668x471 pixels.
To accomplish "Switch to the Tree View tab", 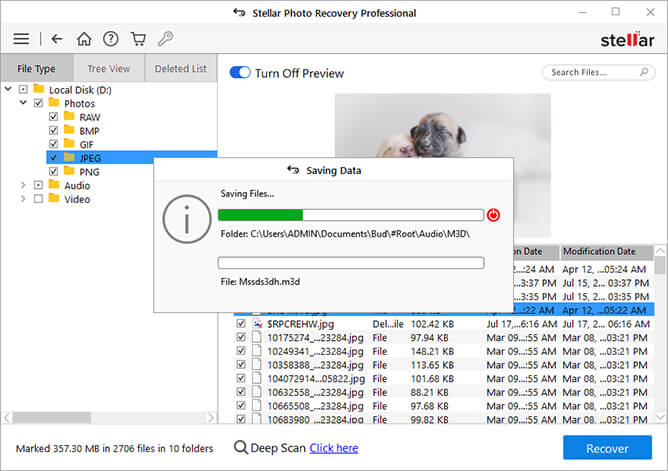I will click(108, 69).
